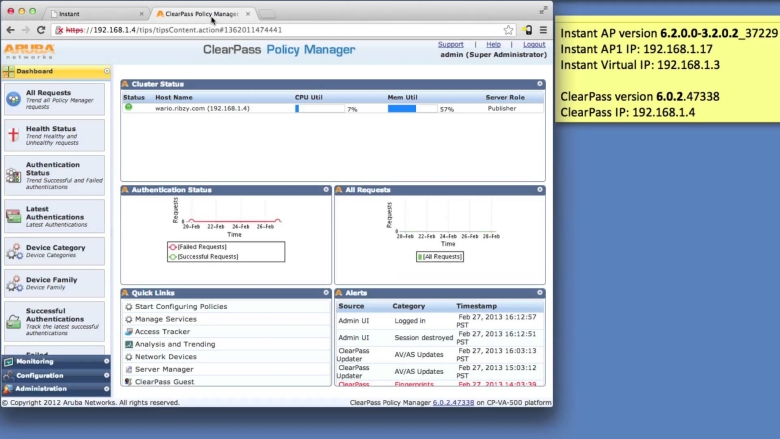Bookmark this page with star icon
The height and width of the screenshot is (439, 780).
pyautogui.click(x=508, y=30)
